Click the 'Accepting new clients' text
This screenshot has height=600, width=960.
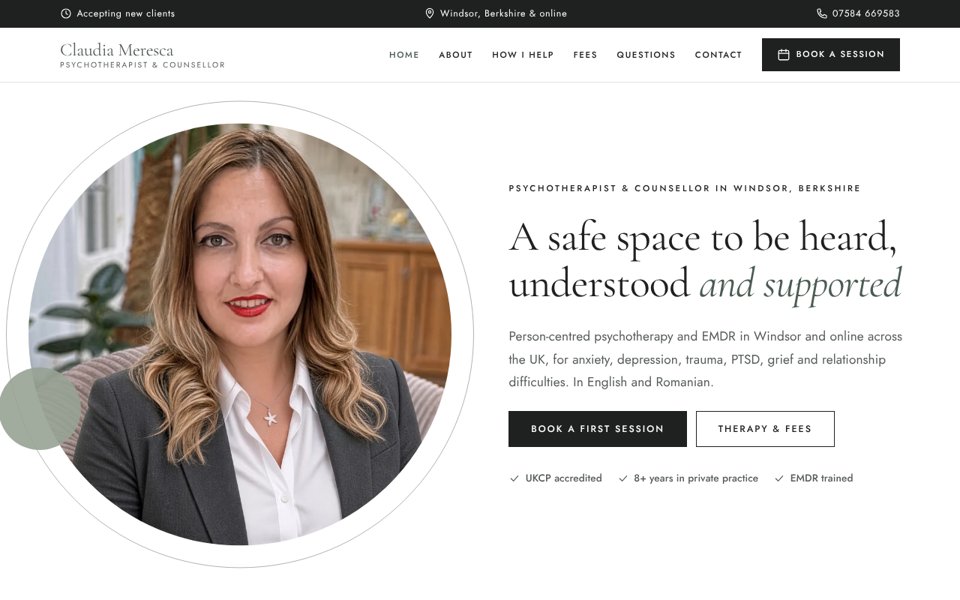[x=126, y=13]
